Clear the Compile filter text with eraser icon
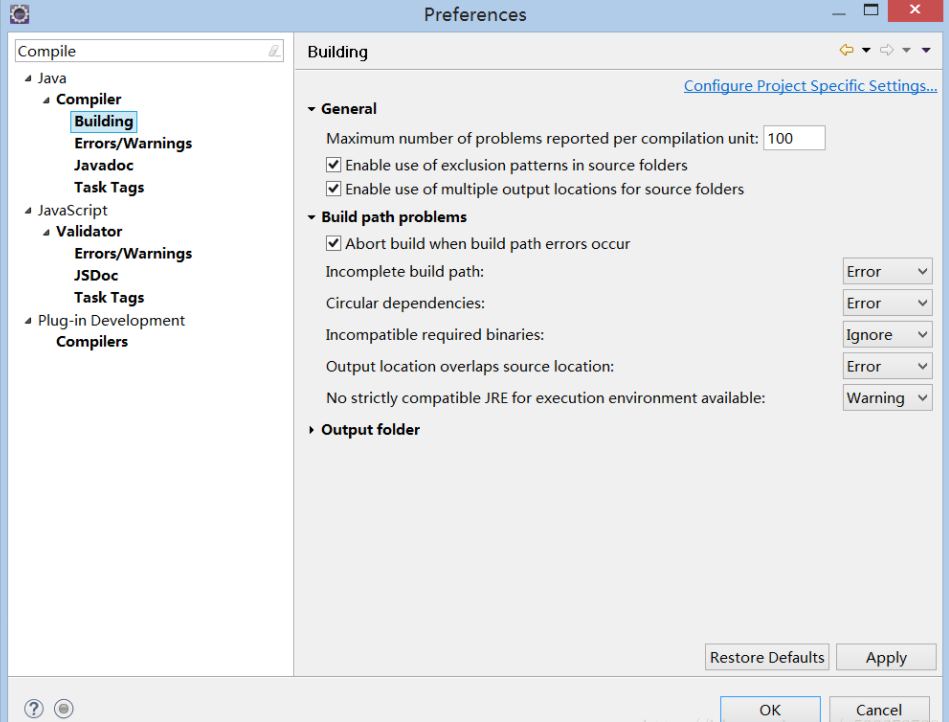Viewport: 949px width, 722px height. [x=274, y=51]
